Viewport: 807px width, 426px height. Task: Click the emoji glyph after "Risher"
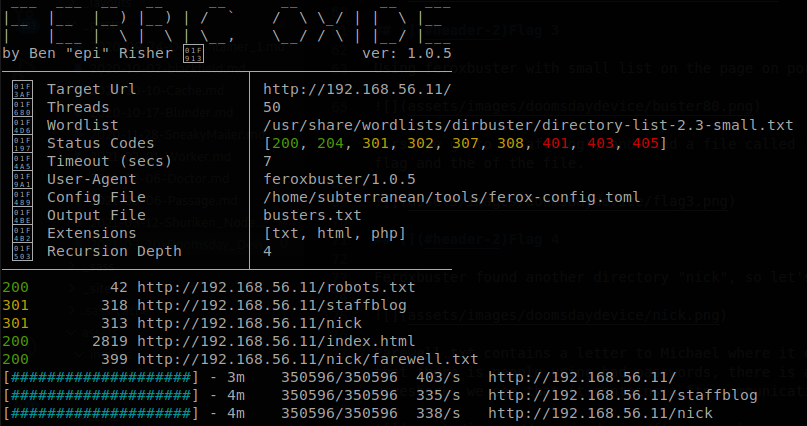point(194,54)
